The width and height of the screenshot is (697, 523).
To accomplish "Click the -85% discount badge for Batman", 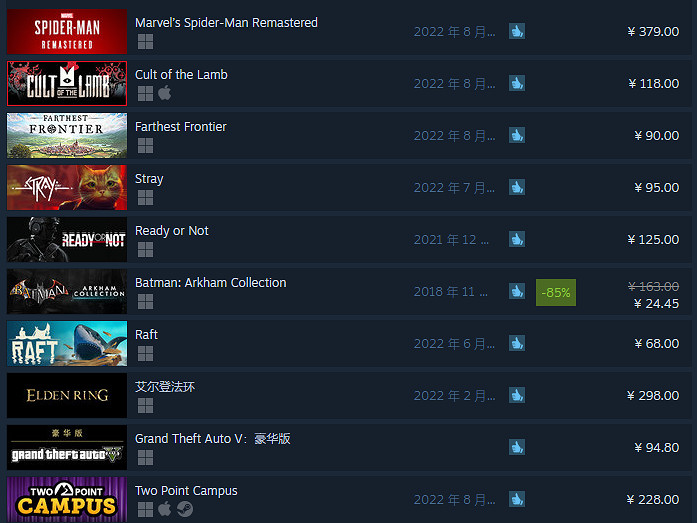I will pyautogui.click(x=556, y=292).
